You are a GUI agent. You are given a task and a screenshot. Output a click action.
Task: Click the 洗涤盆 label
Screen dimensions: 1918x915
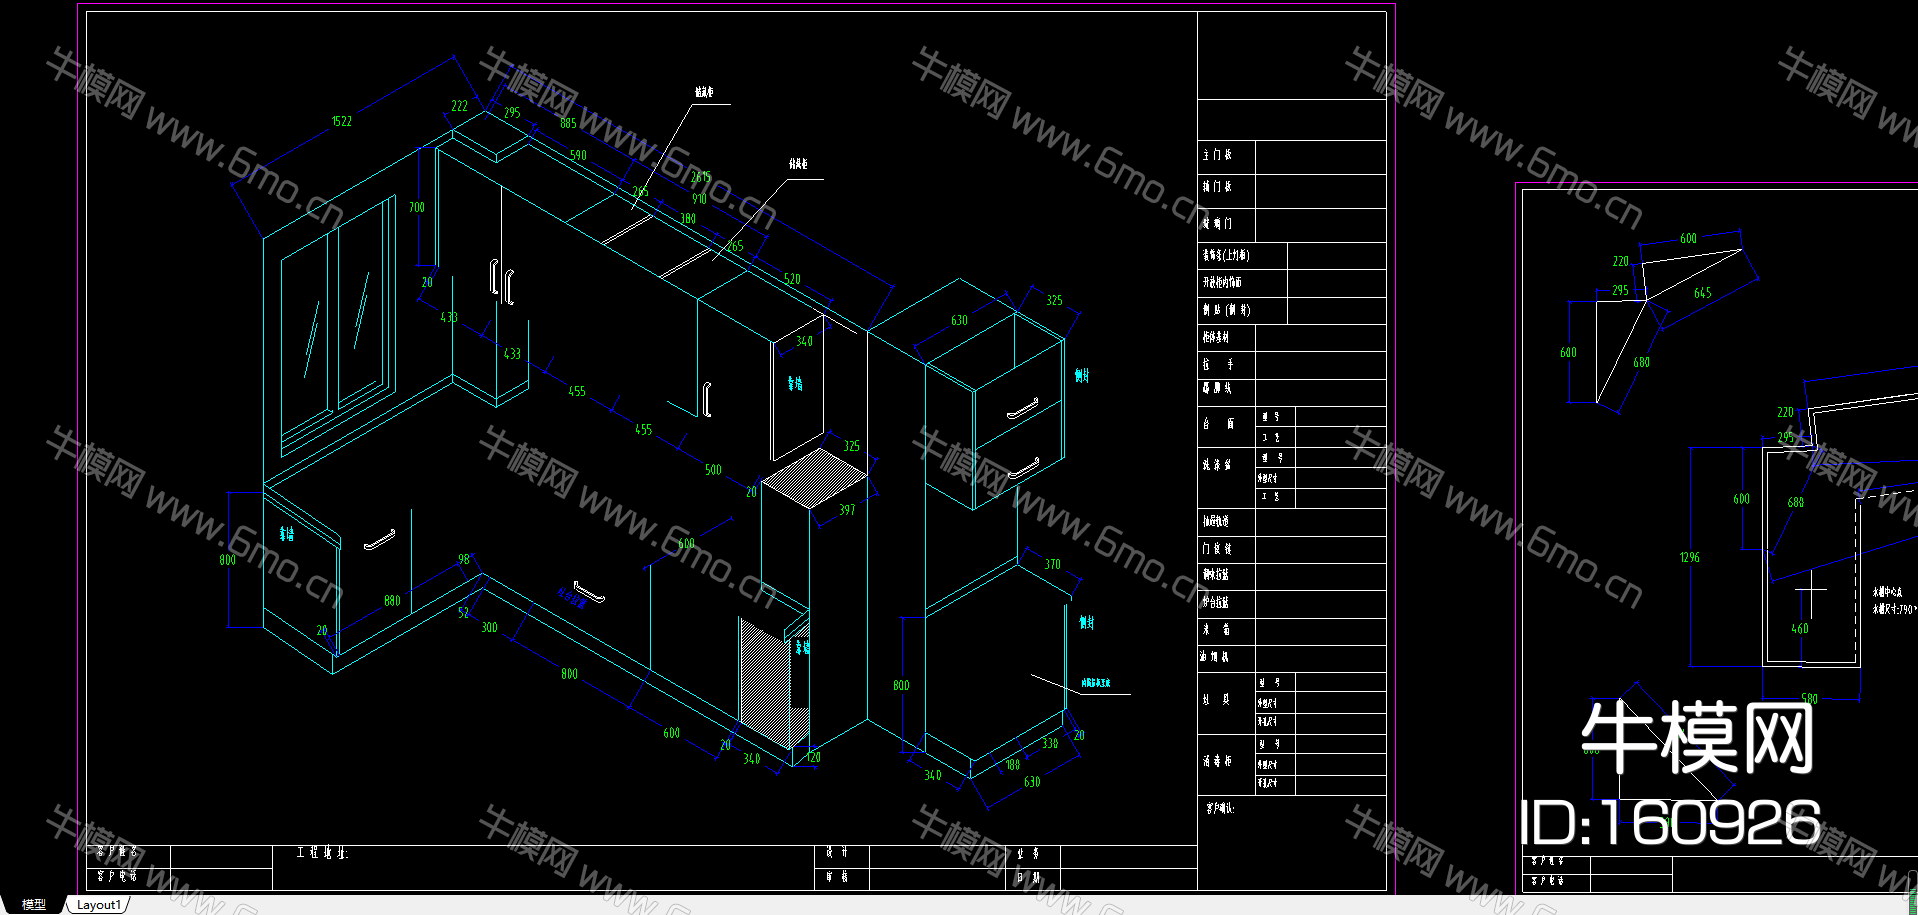(1217, 465)
